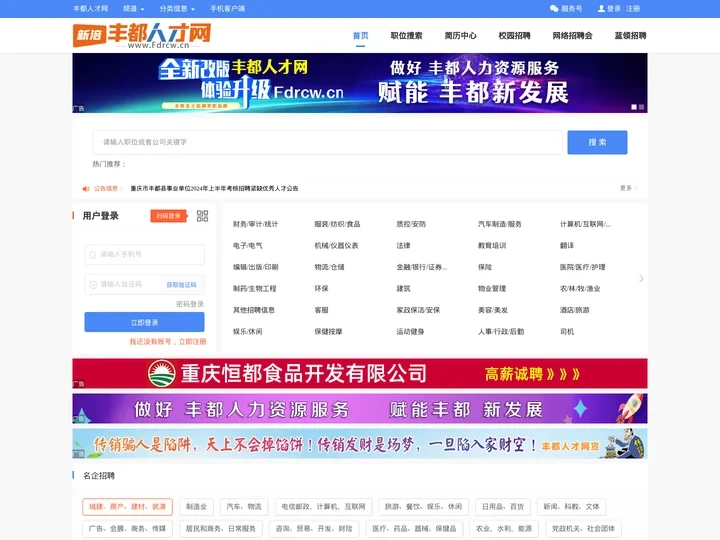The width and height of the screenshot is (720, 540).
Task: Open 职位搜索 navigation tab
Action: tap(406, 35)
